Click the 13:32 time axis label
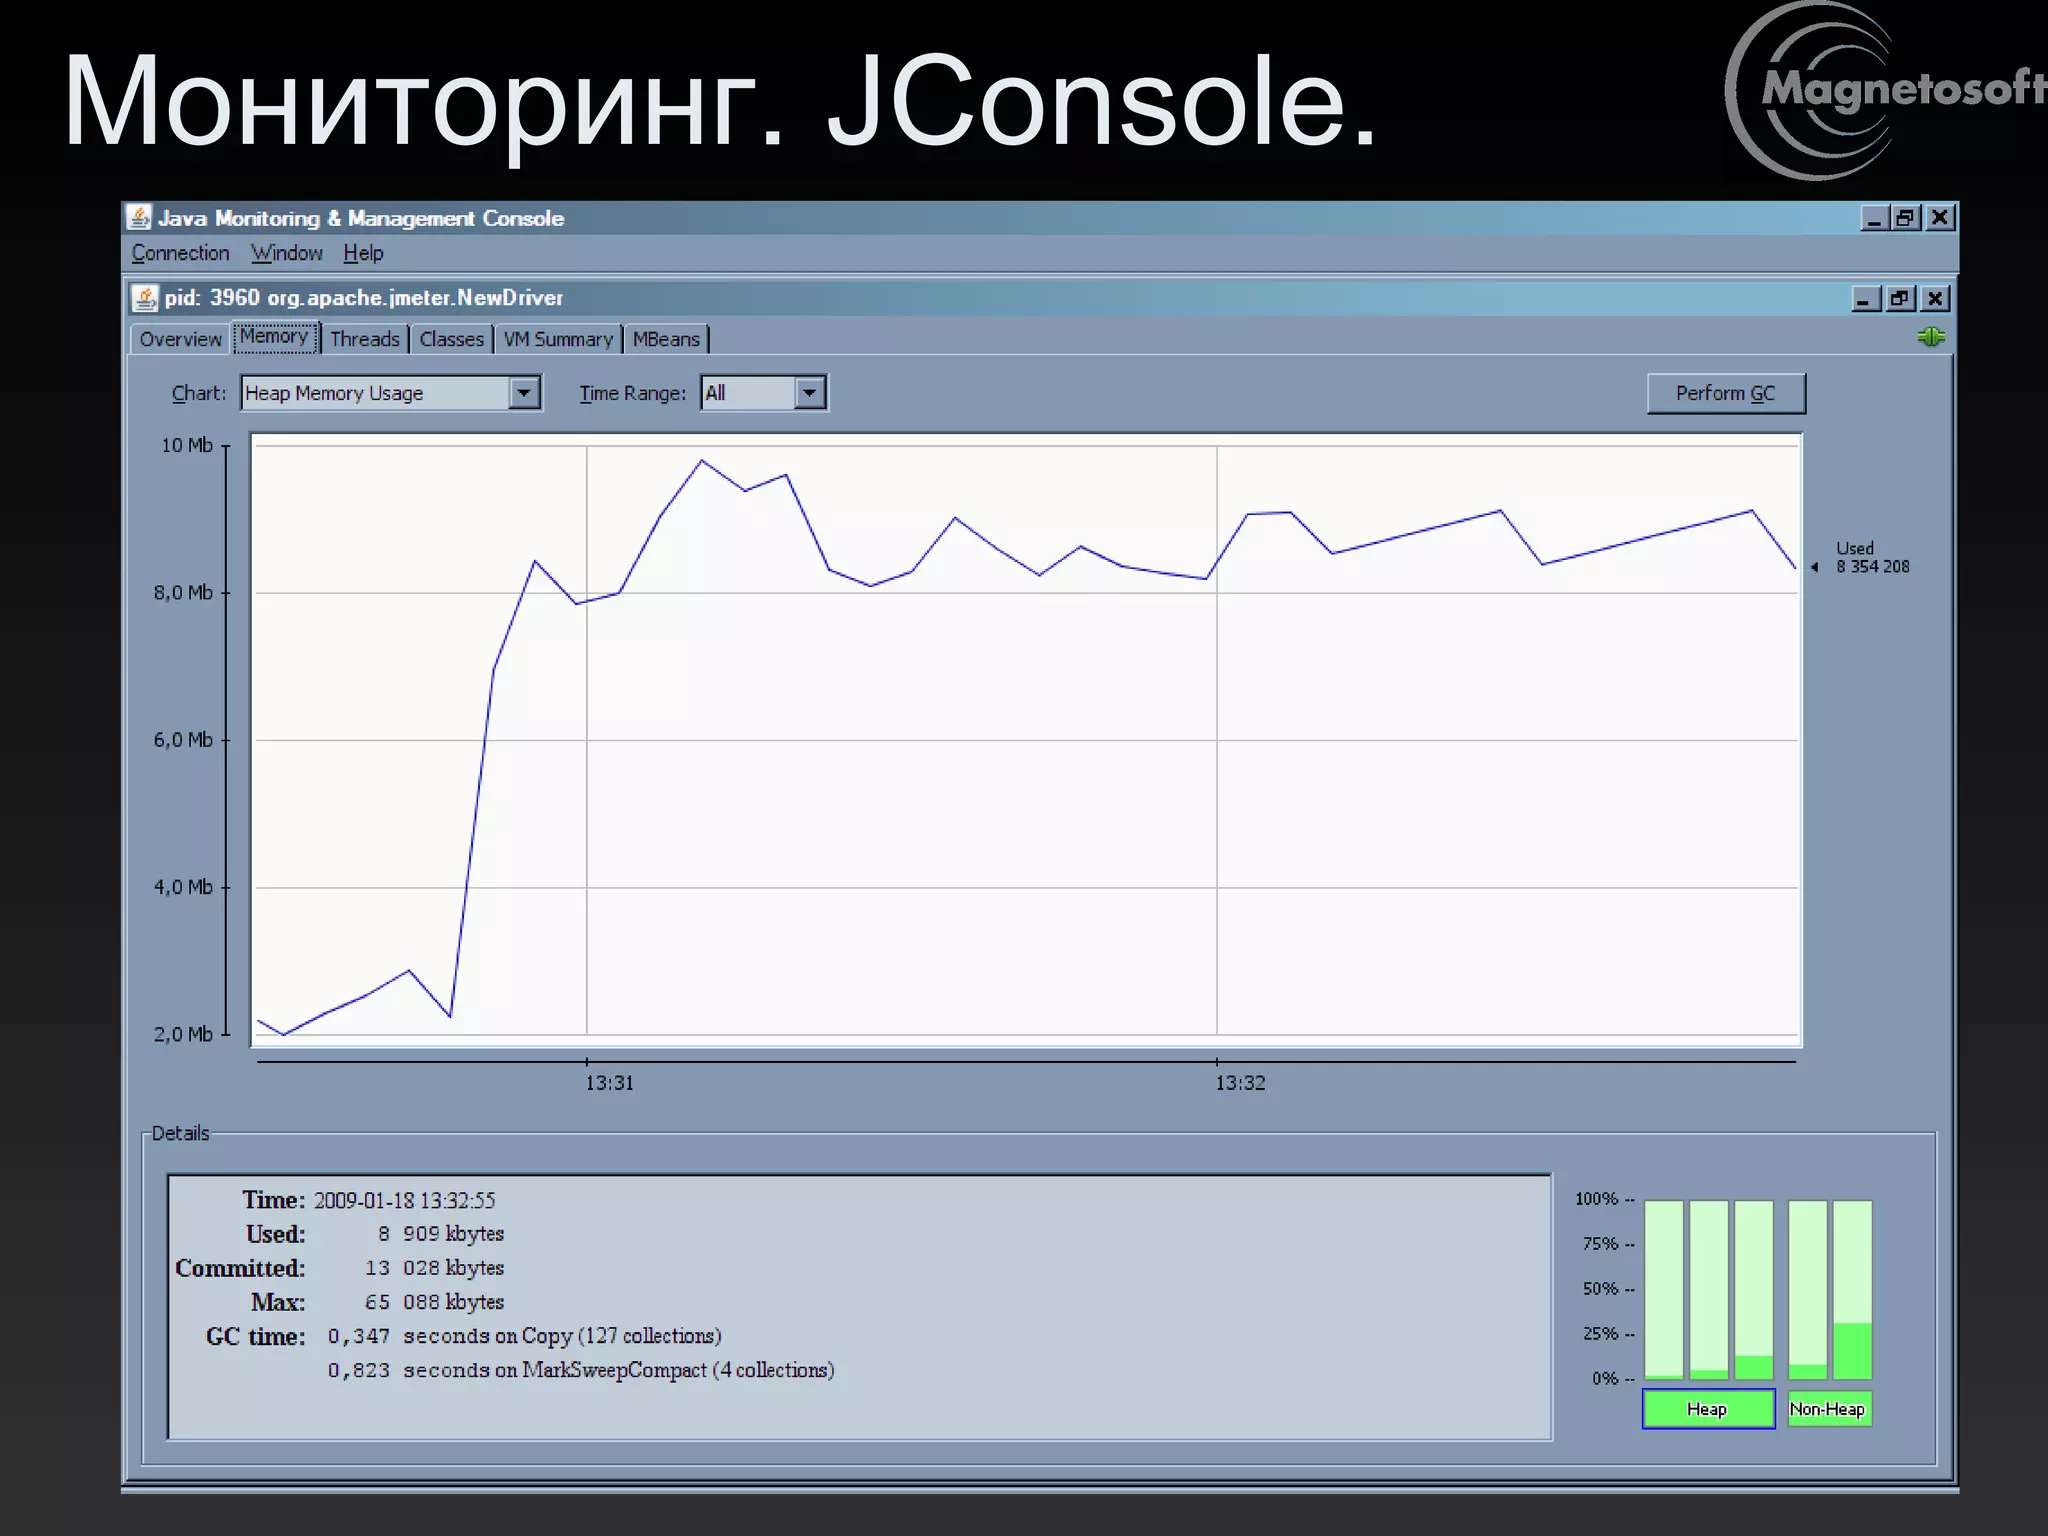The height and width of the screenshot is (1536, 2048). [1240, 1083]
